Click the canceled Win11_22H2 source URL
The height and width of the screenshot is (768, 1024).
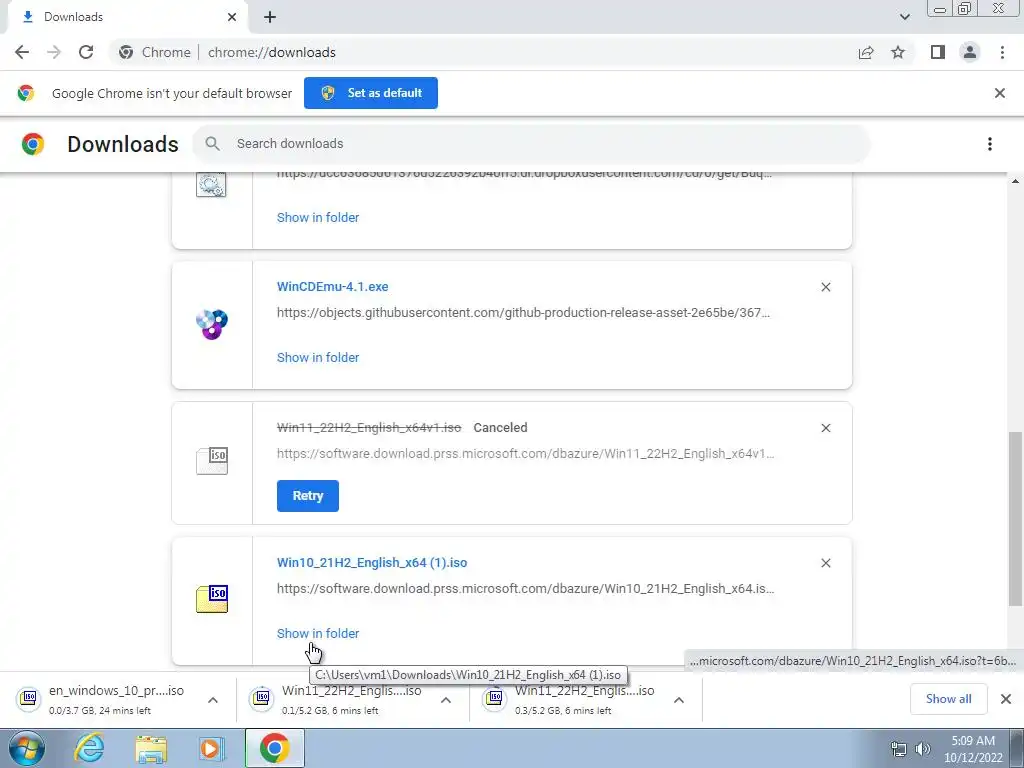coord(526,453)
